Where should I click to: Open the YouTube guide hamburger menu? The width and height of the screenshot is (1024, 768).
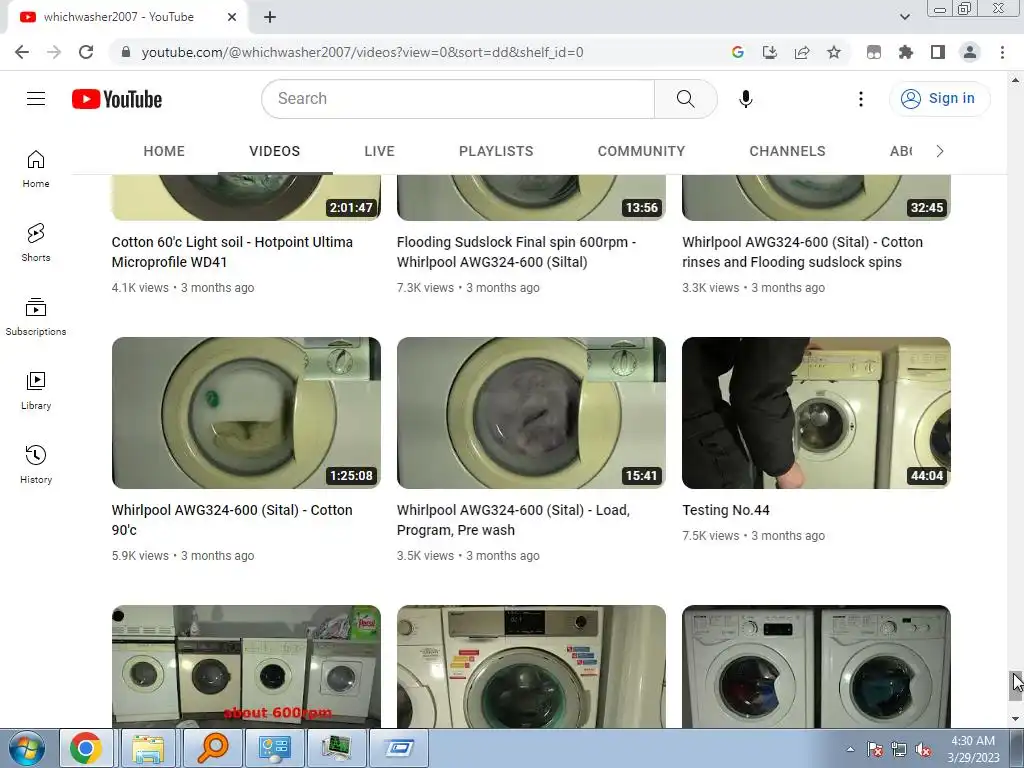(x=36, y=99)
